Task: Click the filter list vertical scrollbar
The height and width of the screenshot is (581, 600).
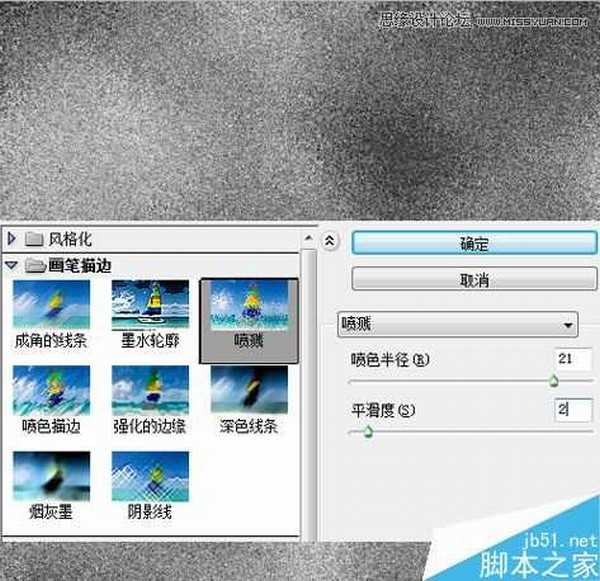Action: [x=309, y=400]
